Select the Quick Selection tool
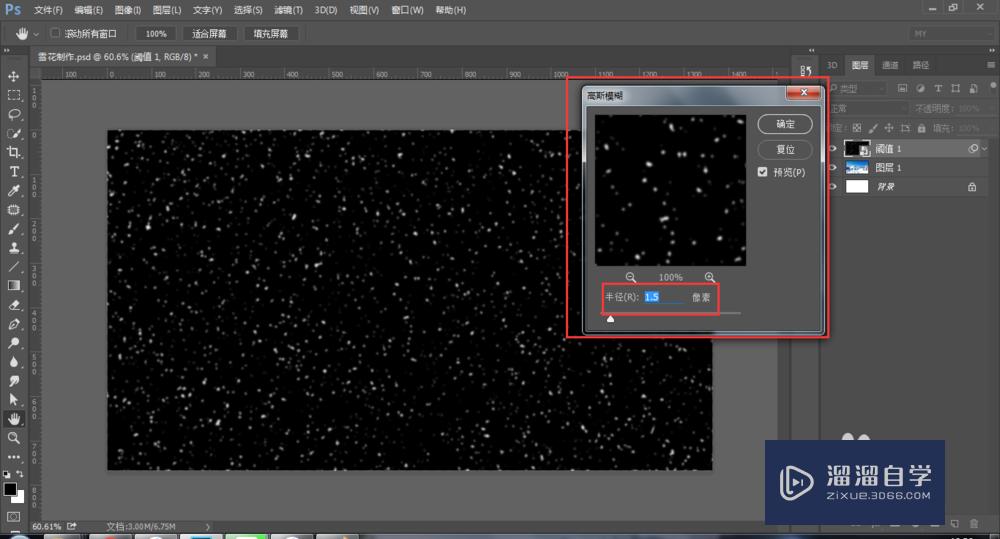The width and height of the screenshot is (1000, 539). click(x=13, y=134)
